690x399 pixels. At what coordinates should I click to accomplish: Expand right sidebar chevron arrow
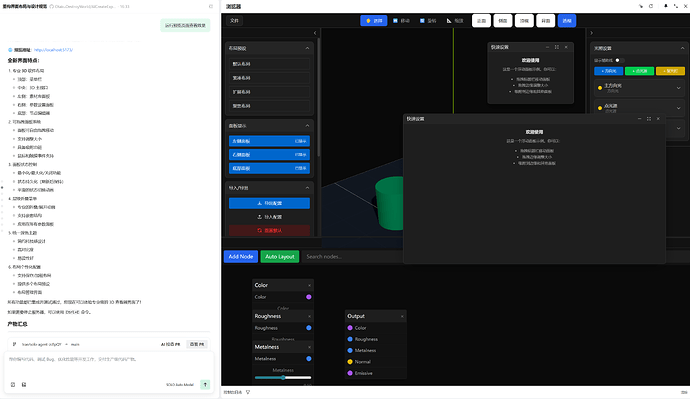tap(591, 33)
